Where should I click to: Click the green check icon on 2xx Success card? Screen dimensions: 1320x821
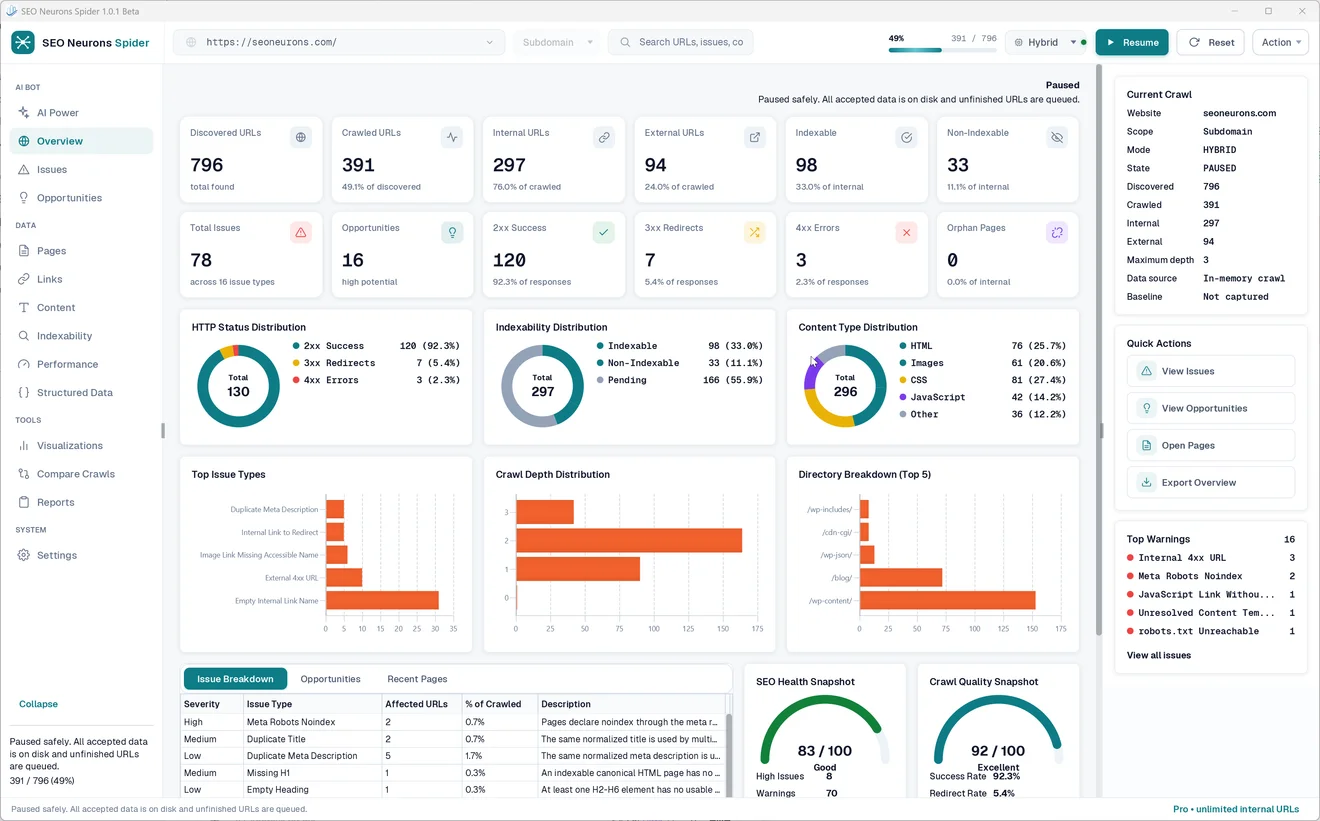click(x=604, y=232)
